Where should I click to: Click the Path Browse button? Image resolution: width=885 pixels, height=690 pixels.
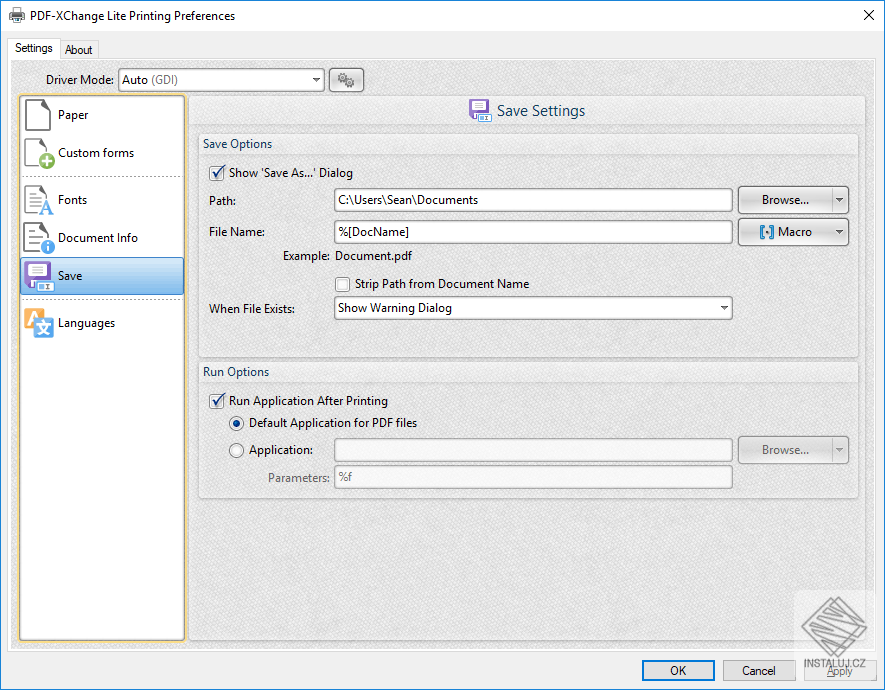pyautogui.click(x=785, y=200)
